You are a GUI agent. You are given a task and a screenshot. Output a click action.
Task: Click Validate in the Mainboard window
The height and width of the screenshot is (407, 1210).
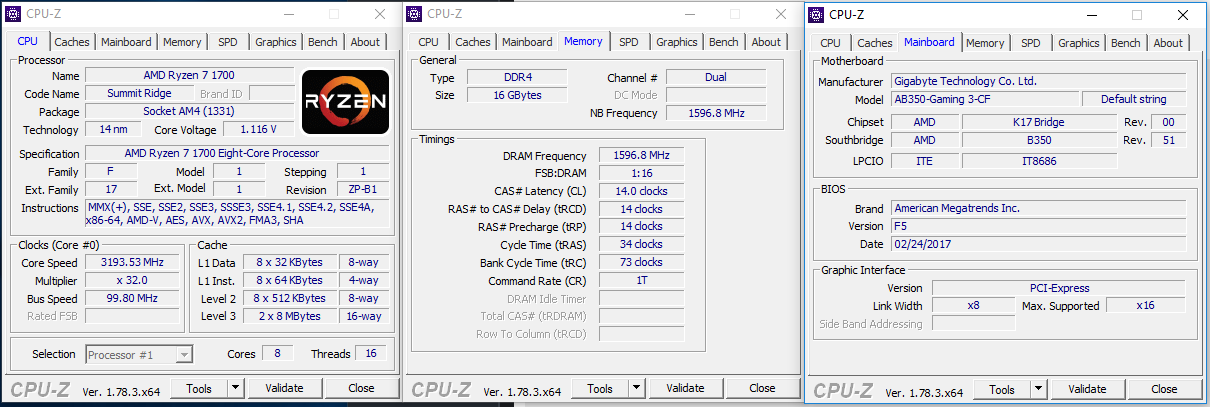tap(1087, 389)
